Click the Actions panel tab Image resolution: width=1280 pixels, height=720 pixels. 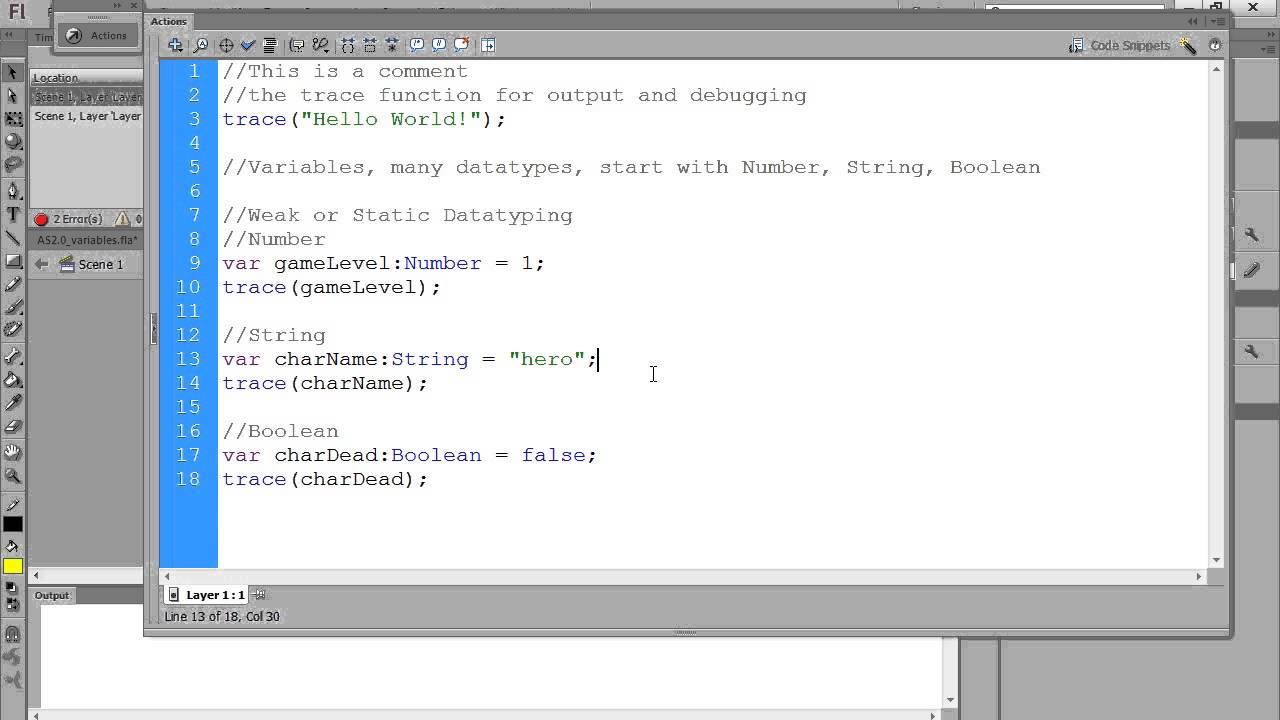pos(169,21)
